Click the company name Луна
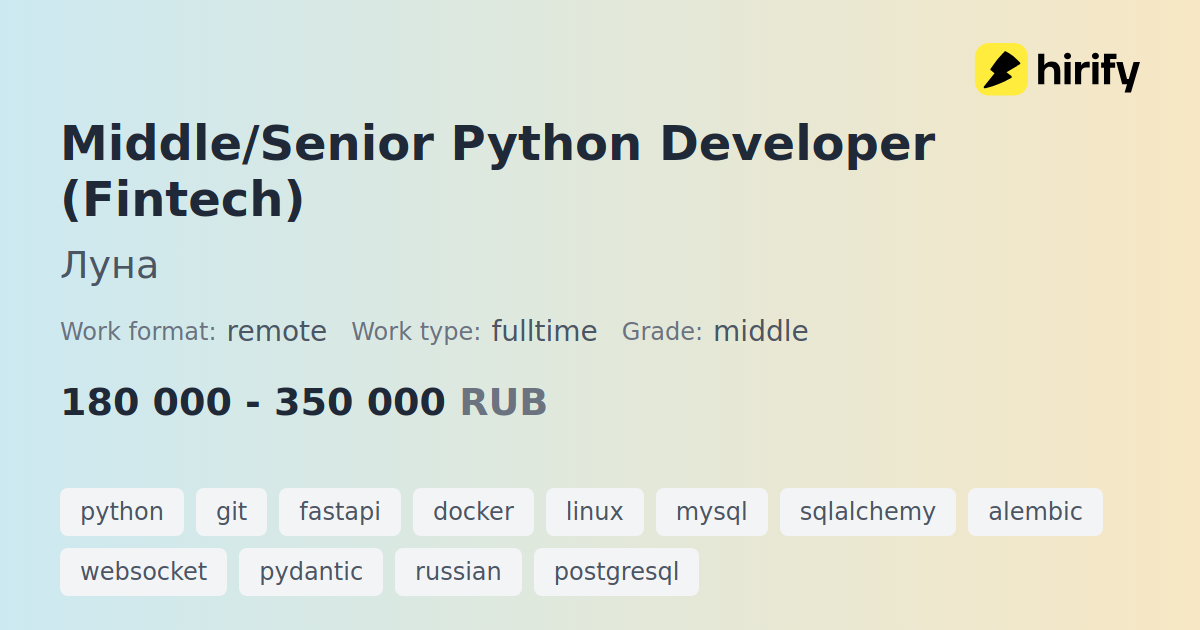 [109, 266]
